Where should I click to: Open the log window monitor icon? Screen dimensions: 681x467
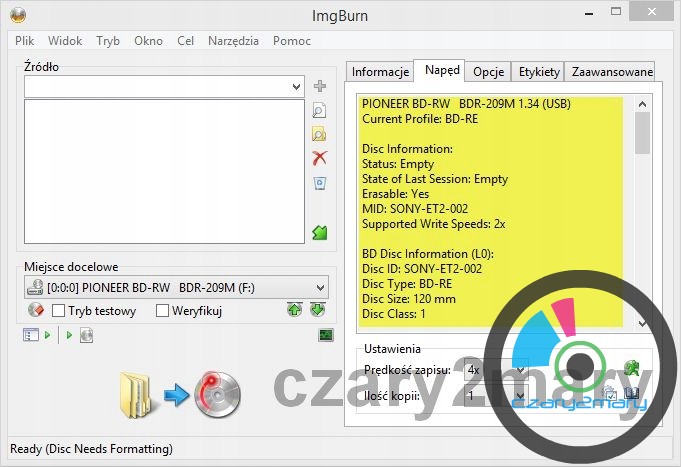click(326, 335)
